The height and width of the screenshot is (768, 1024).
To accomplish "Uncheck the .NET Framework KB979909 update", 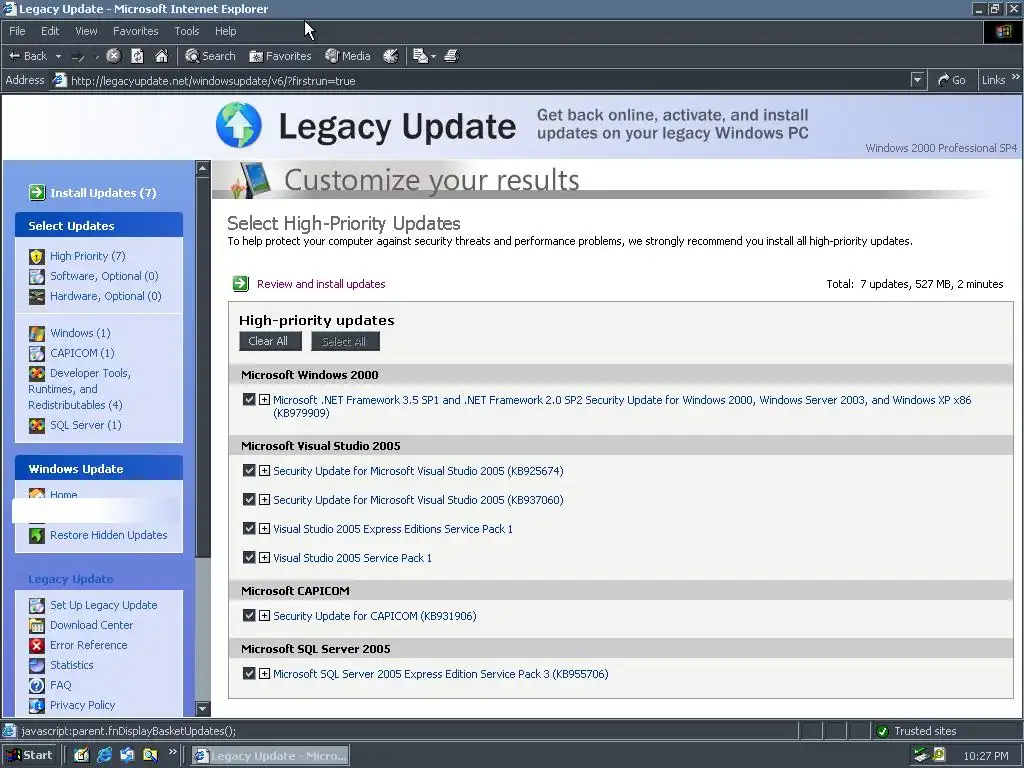I will point(249,399).
